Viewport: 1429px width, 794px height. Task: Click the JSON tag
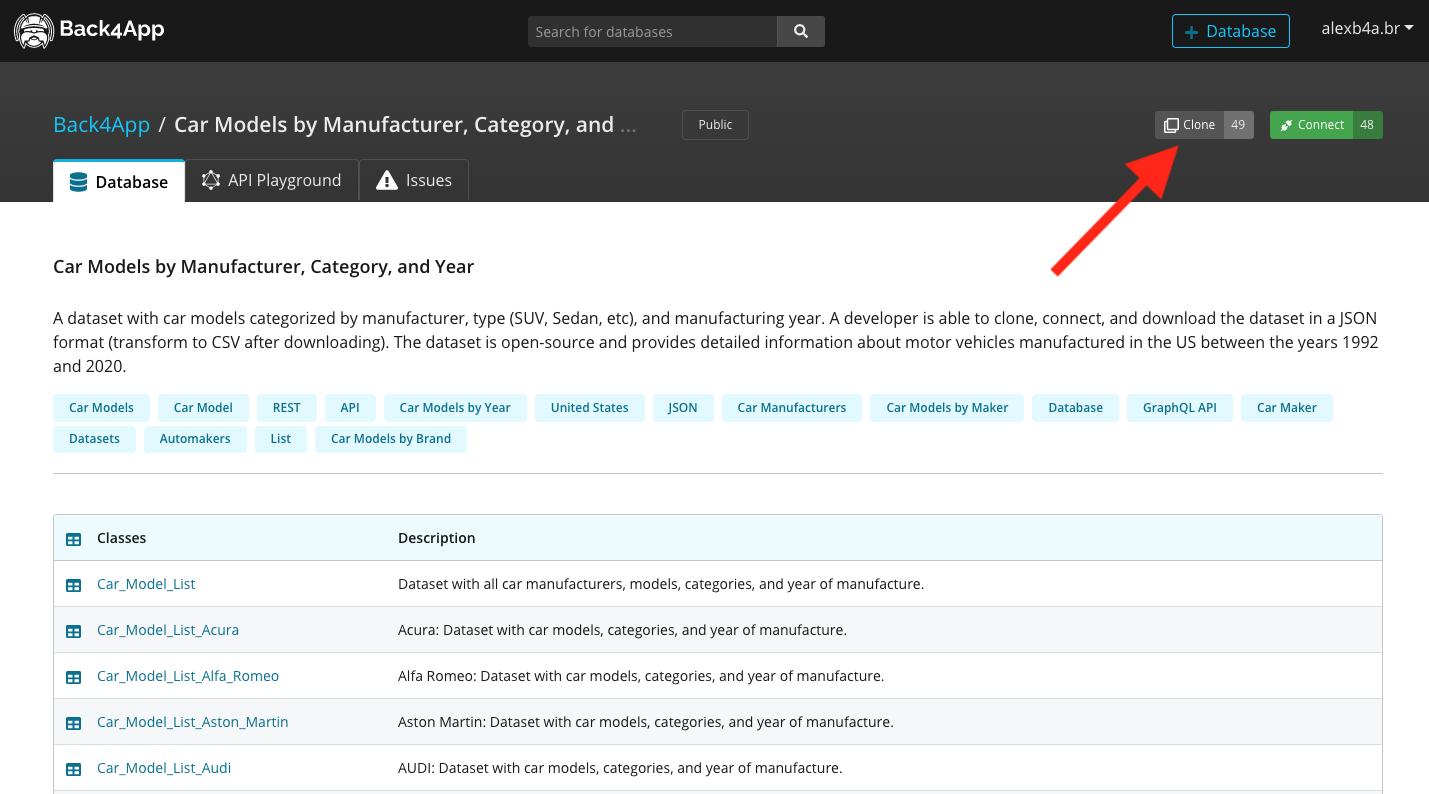[683, 408]
